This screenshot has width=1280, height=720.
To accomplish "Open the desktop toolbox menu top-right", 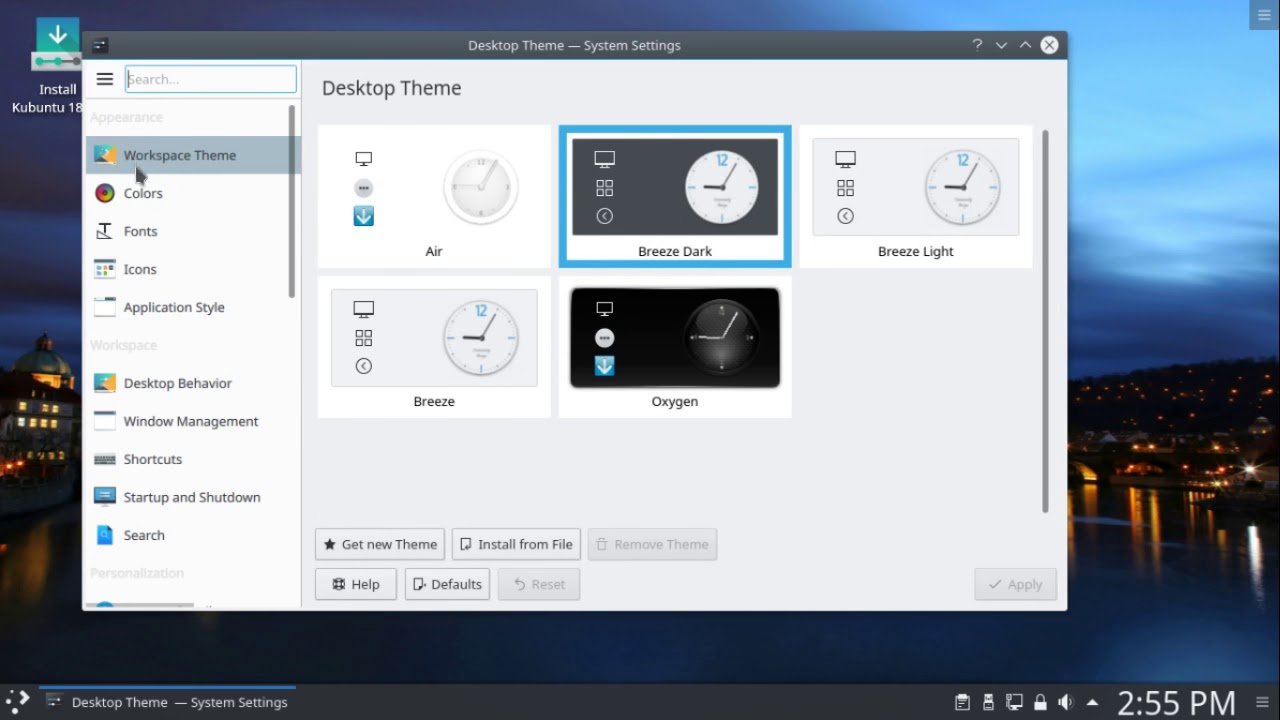I will point(1265,14).
